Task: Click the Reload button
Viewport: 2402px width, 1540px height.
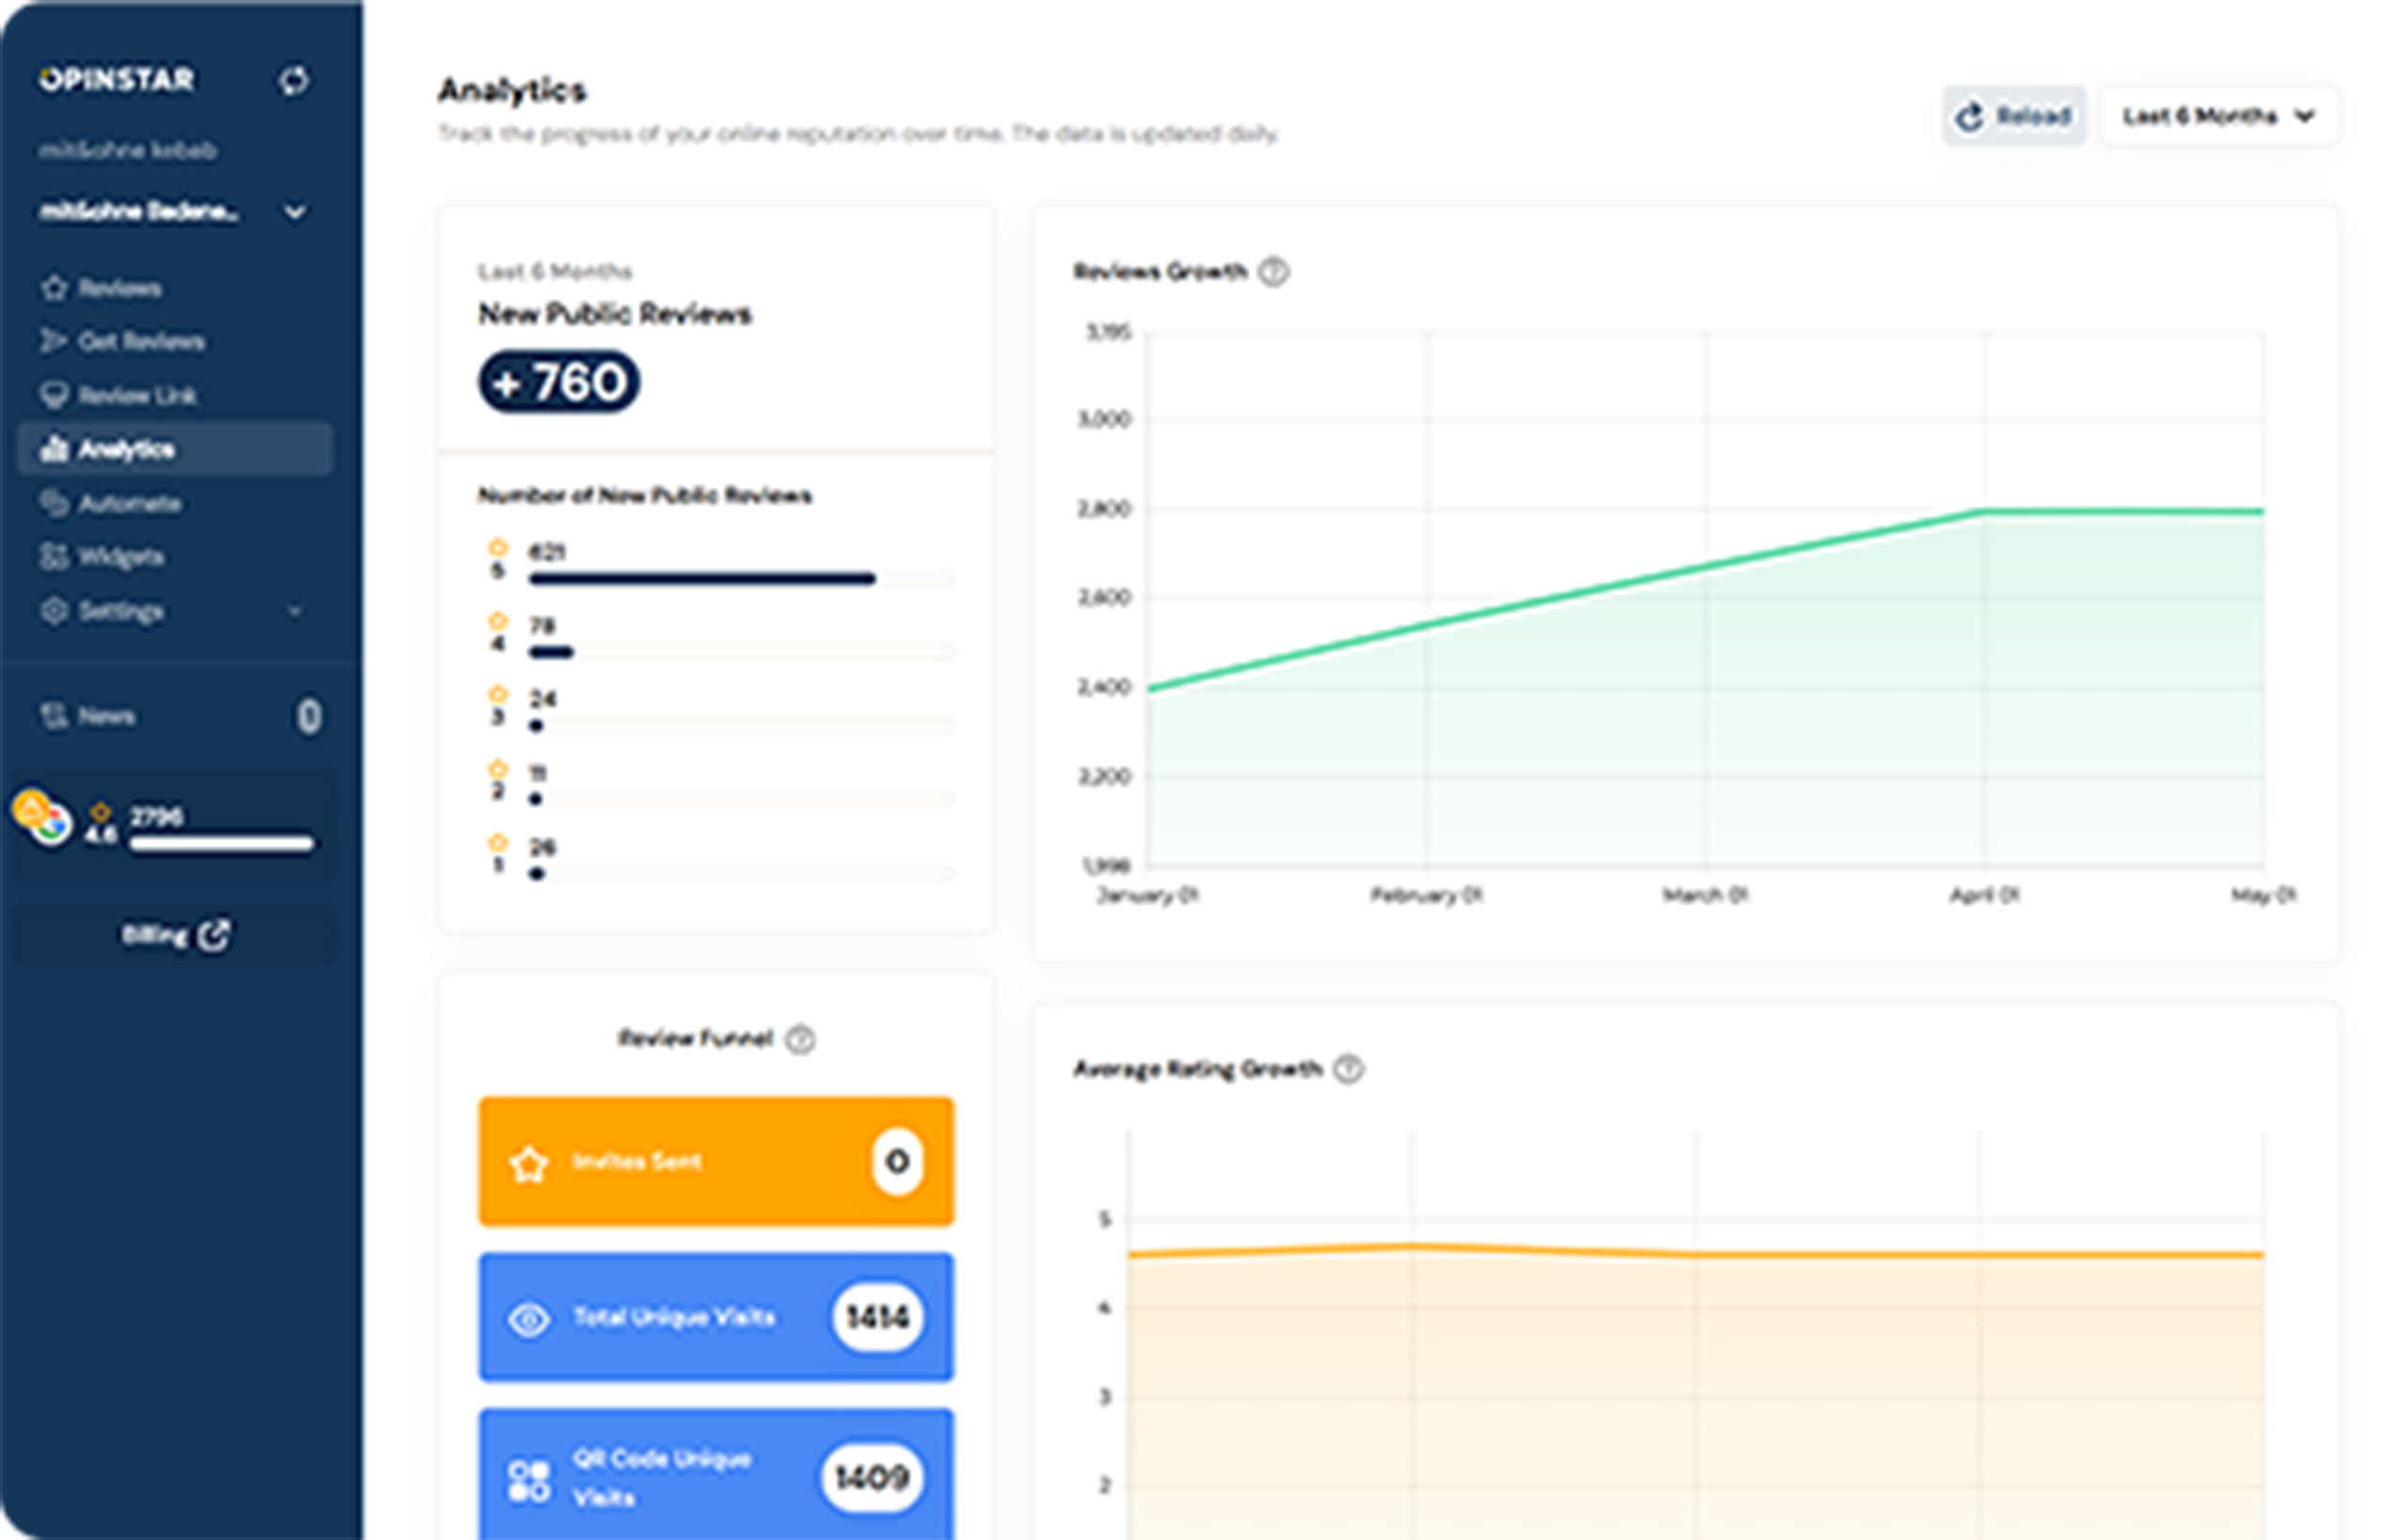Action: click(x=2014, y=116)
